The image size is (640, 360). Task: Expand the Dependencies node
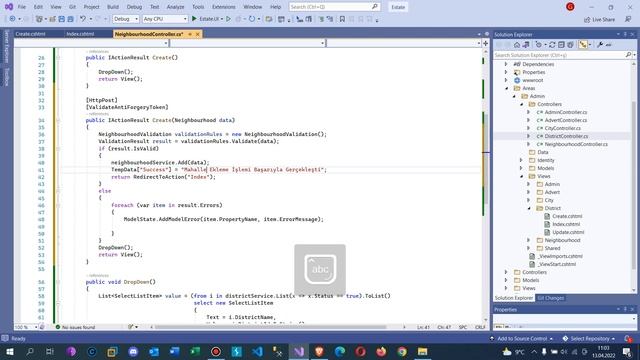tap(506, 64)
